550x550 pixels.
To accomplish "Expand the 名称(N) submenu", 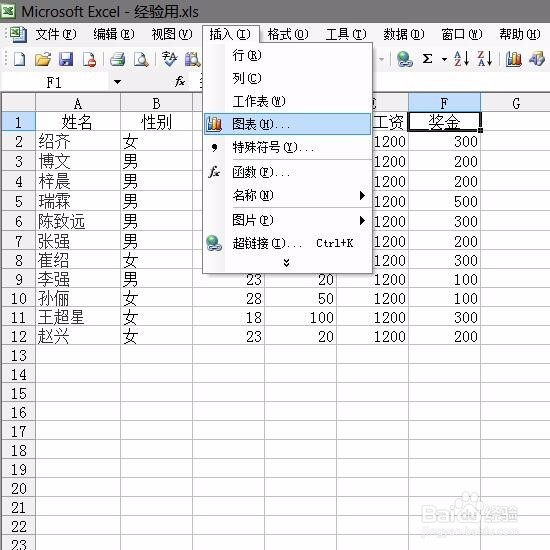I will pyautogui.click(x=362, y=195).
